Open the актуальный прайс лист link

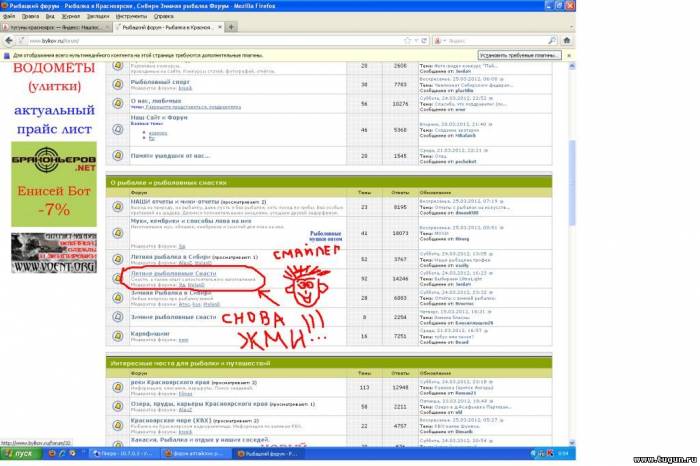pos(54,120)
